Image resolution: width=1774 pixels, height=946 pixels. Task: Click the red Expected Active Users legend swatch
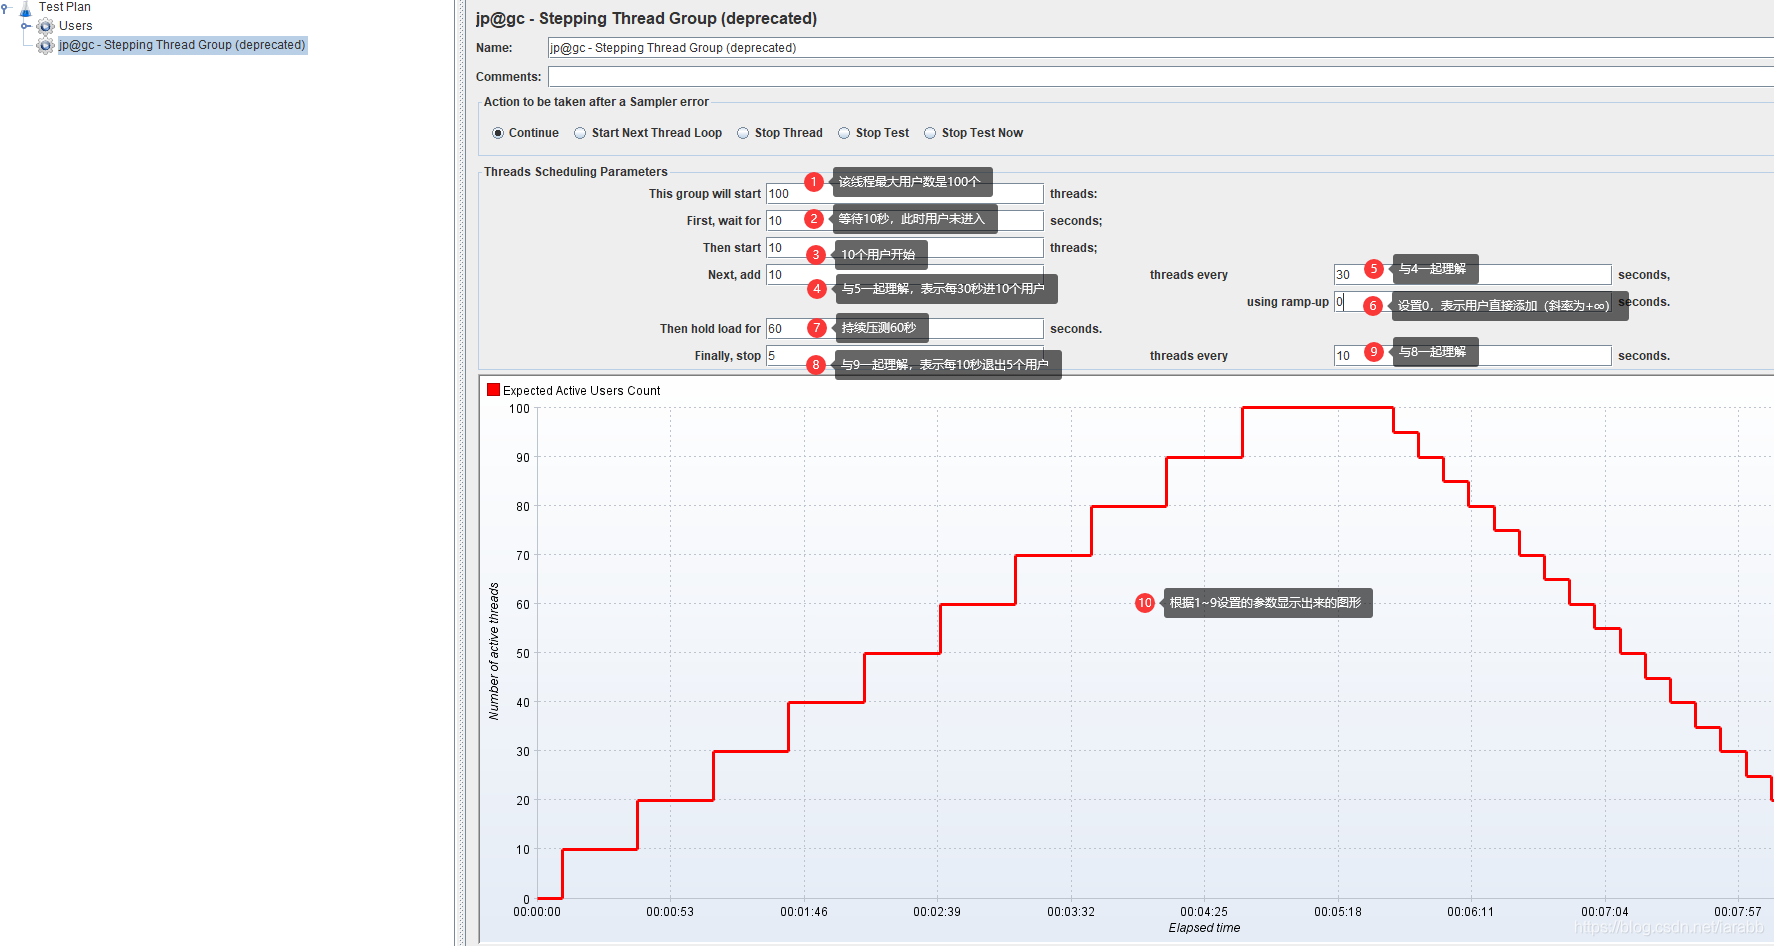tap(493, 390)
